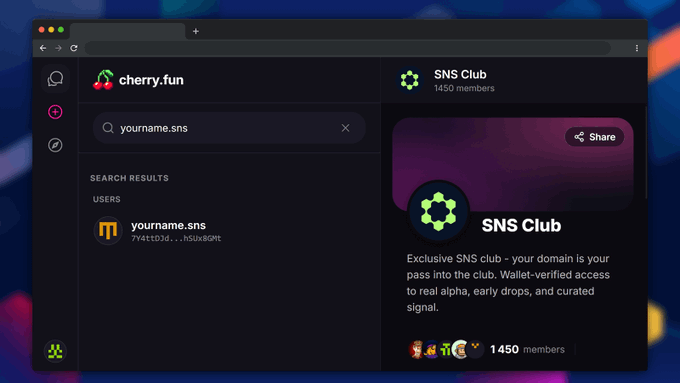Click the cherry.fun brand name
The width and height of the screenshot is (680, 383).
[x=151, y=80]
